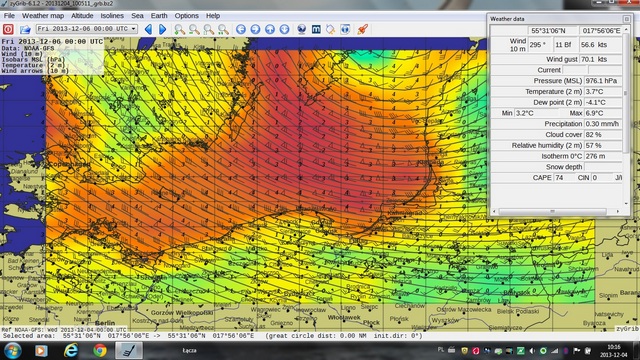Screen dimensions: 640x360
Task: Open the Weather map menu
Action: (x=43, y=16)
